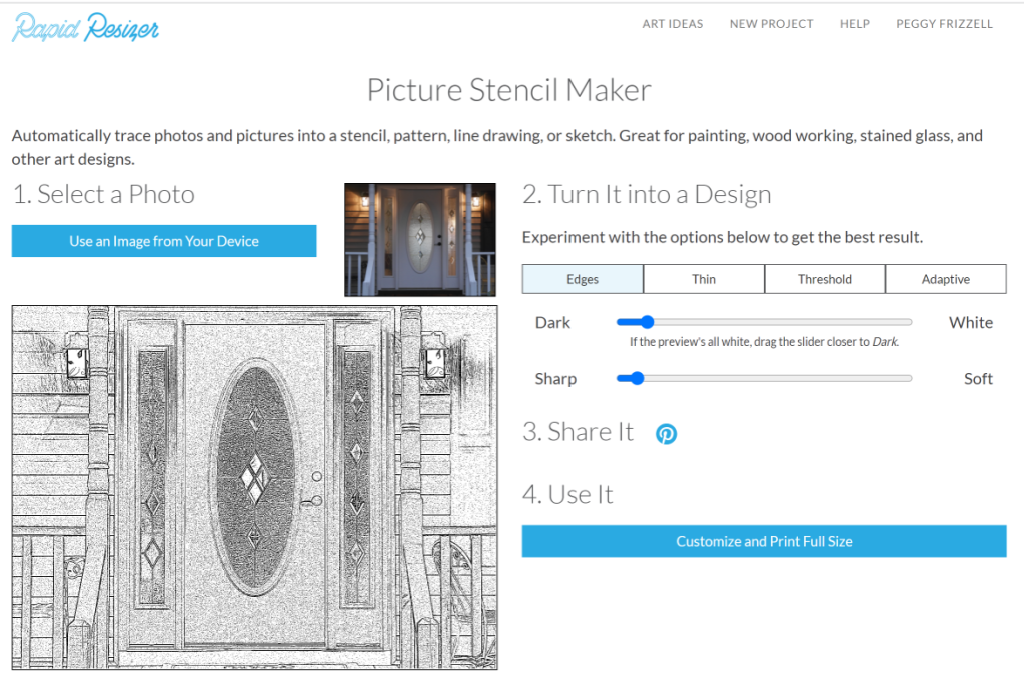Screen dimensions: 1024x685
Task: Start a New Project
Action: tap(771, 24)
